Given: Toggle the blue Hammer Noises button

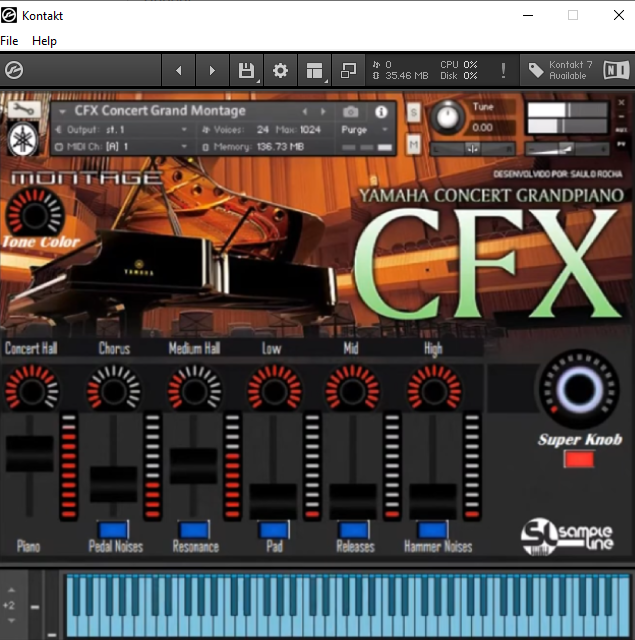Looking at the screenshot, I should [x=433, y=529].
